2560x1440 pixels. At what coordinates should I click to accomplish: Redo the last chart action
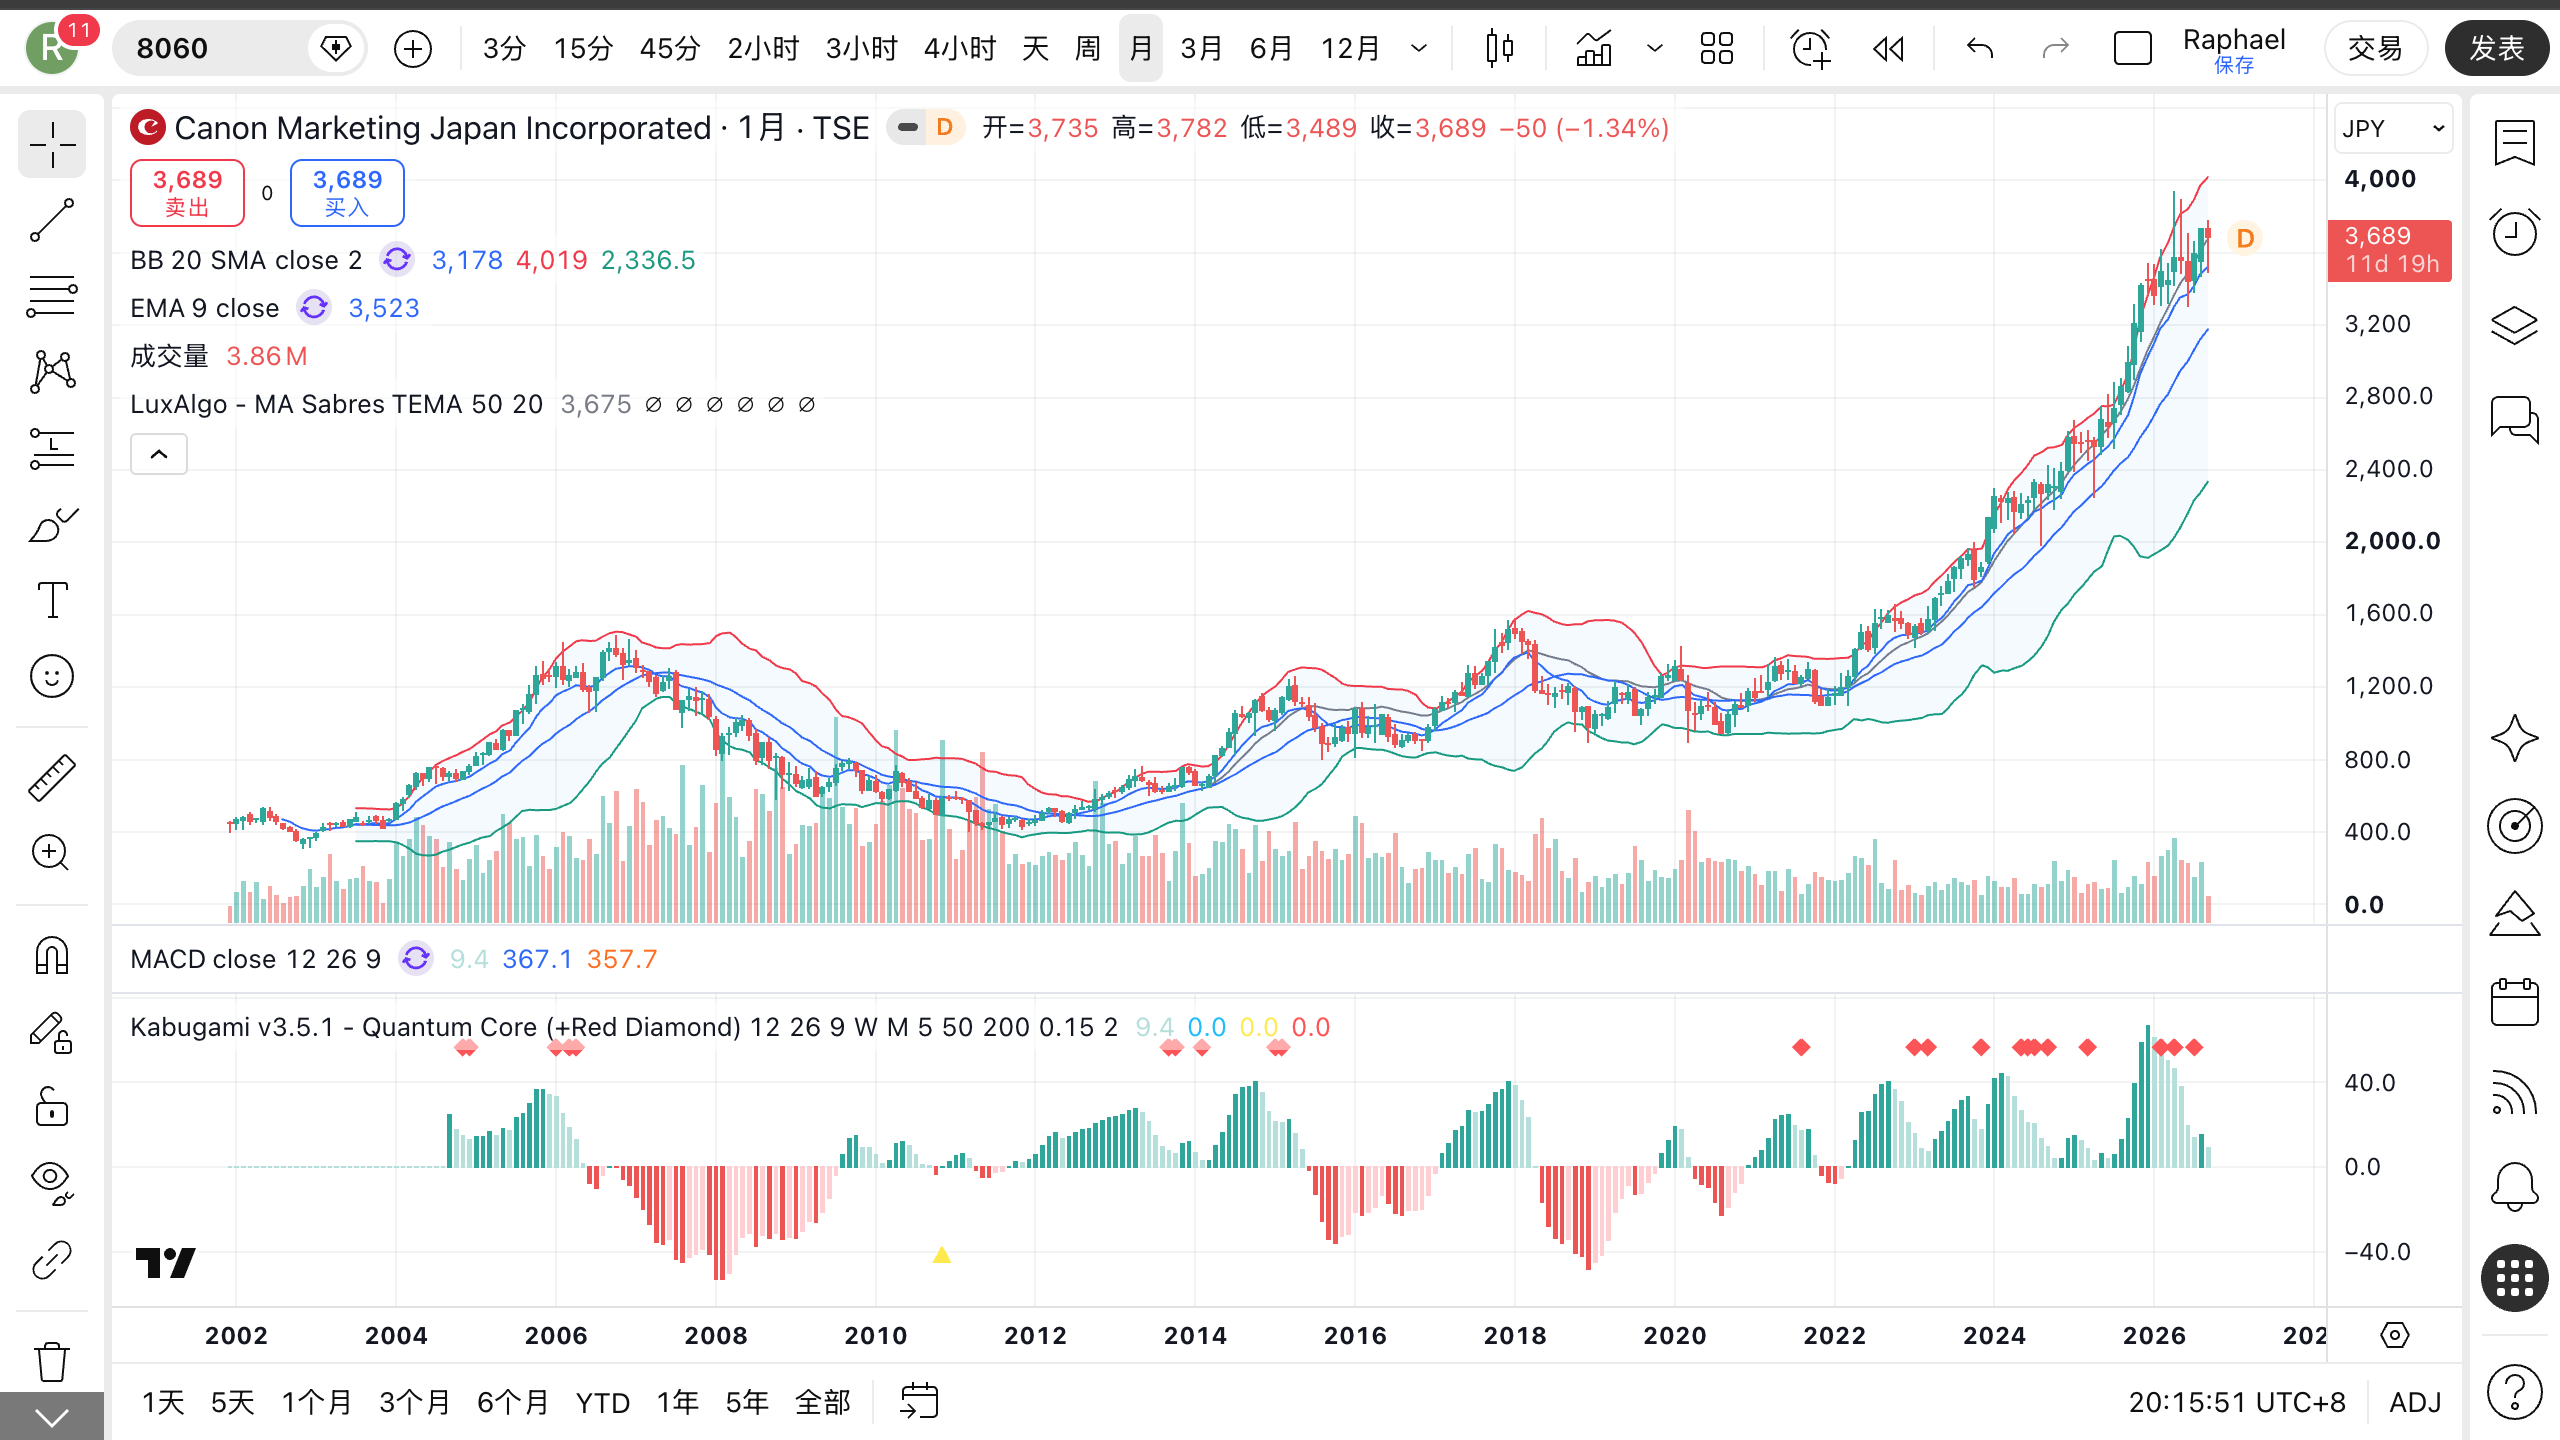2055,48
